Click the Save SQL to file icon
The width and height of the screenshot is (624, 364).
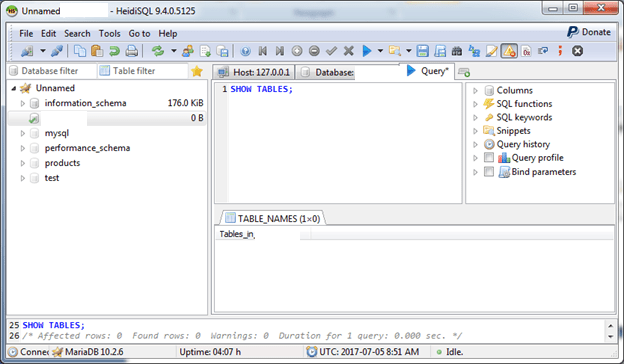tap(422, 51)
